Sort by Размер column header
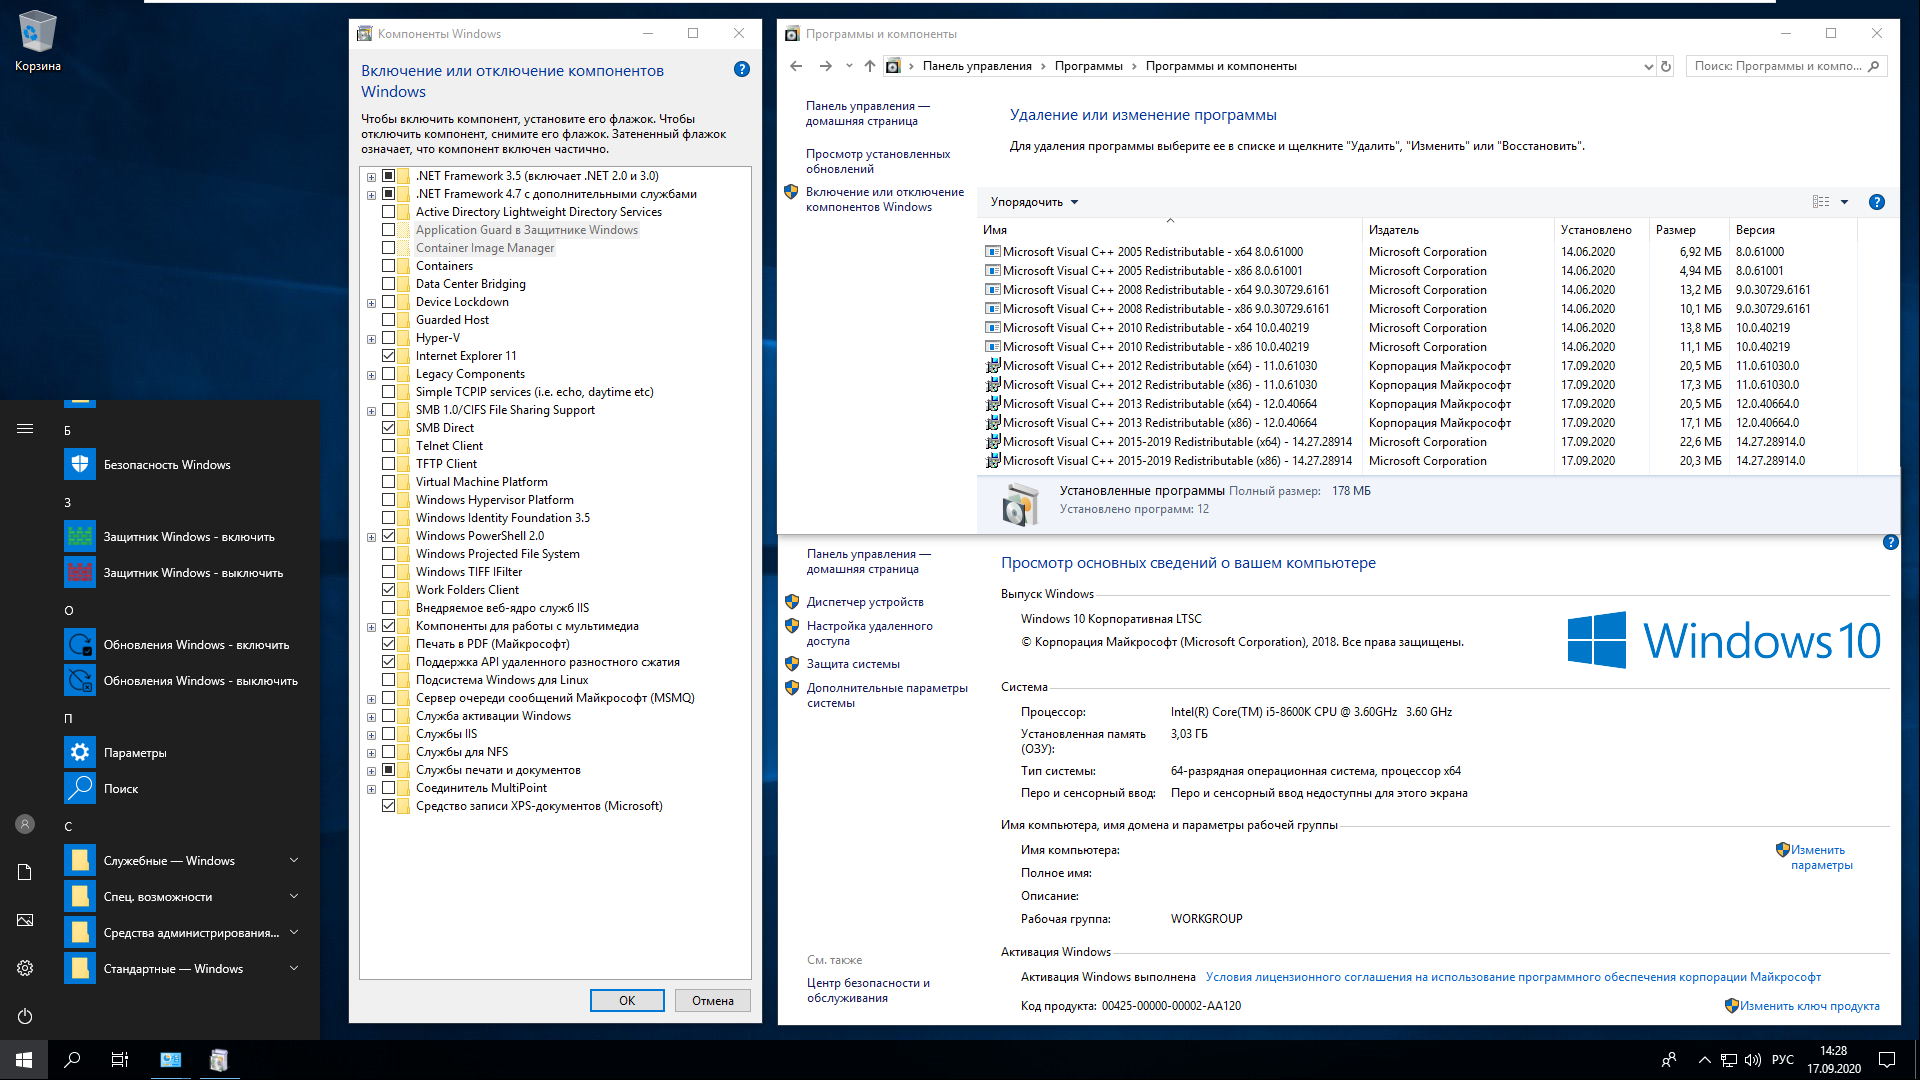This screenshot has height=1080, width=1920. pos(1688,230)
